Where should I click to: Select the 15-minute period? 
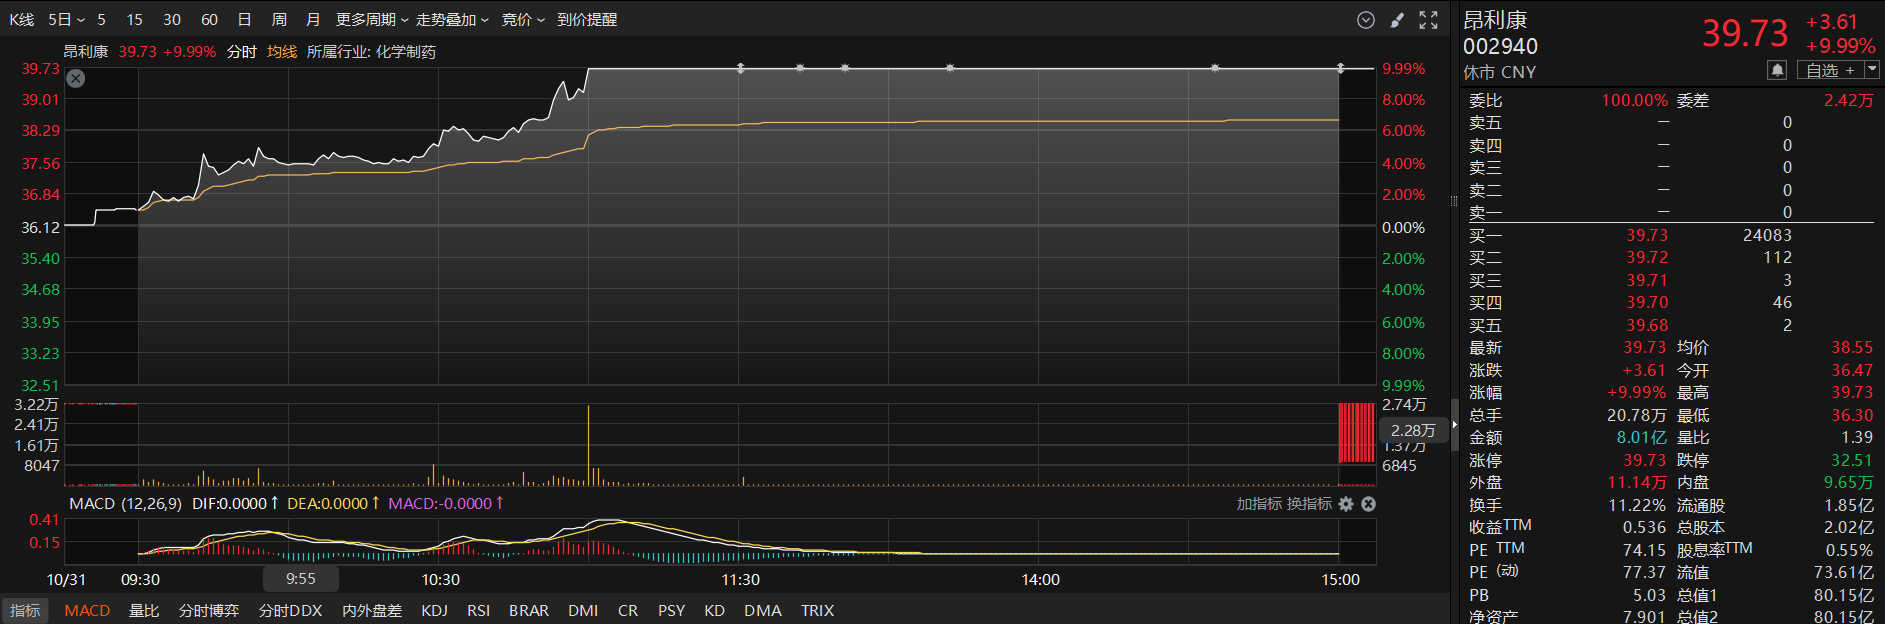(135, 20)
